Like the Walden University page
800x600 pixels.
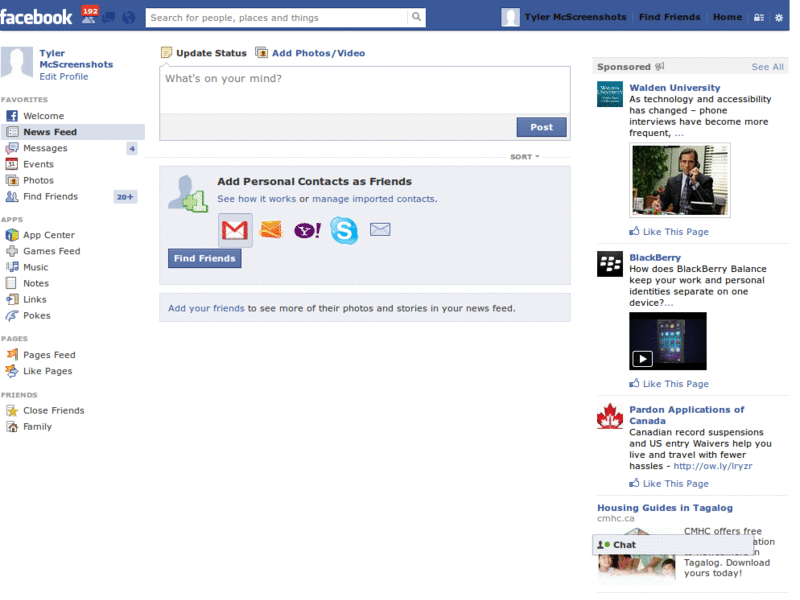669,232
